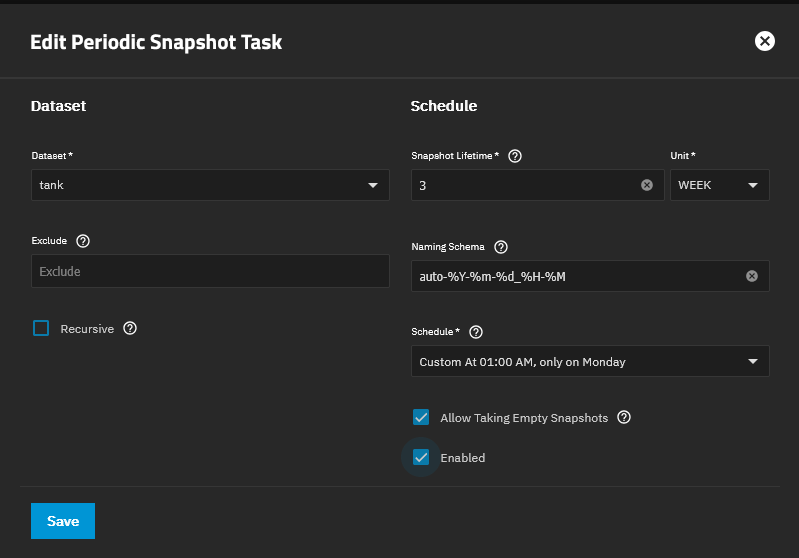
Task: Click the Save button
Action: tap(63, 521)
